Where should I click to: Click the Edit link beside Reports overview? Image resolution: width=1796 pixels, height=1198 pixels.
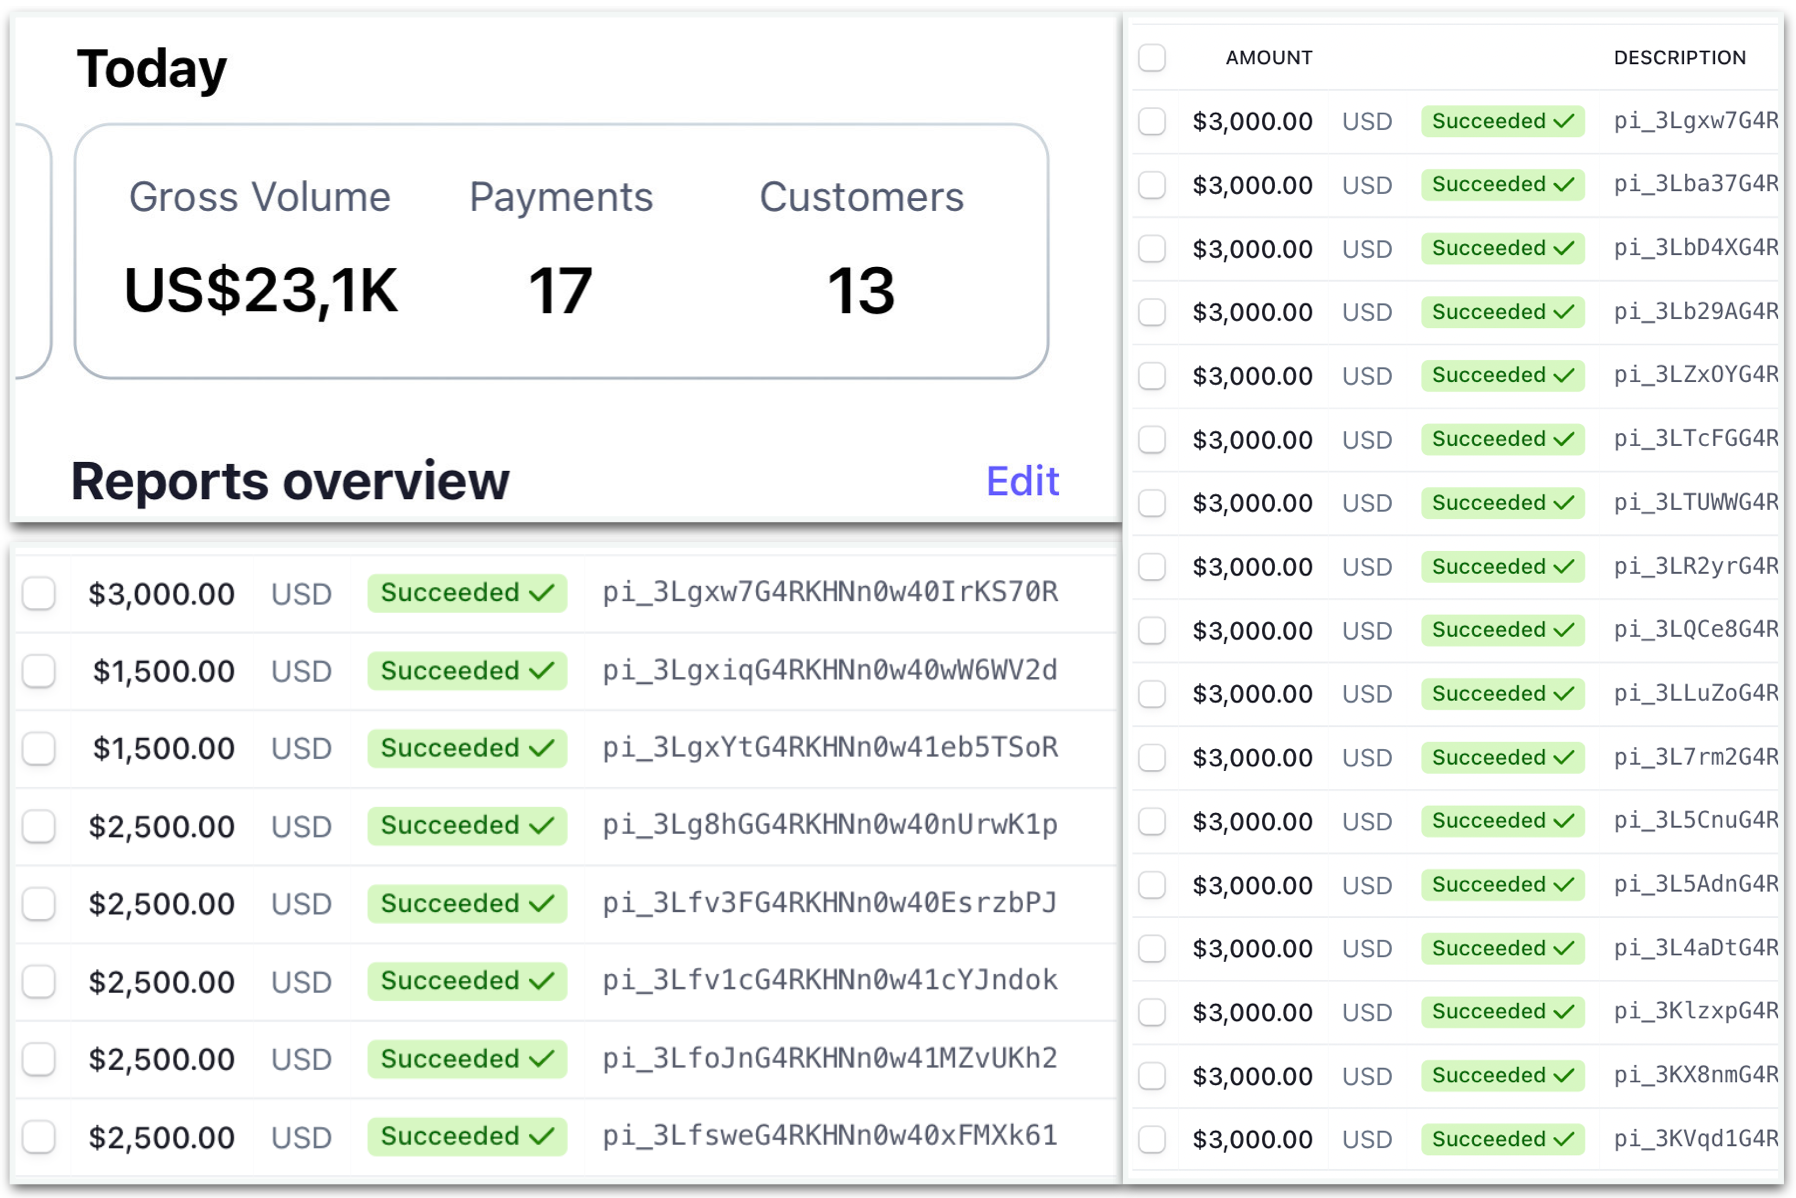pyautogui.click(x=1021, y=481)
